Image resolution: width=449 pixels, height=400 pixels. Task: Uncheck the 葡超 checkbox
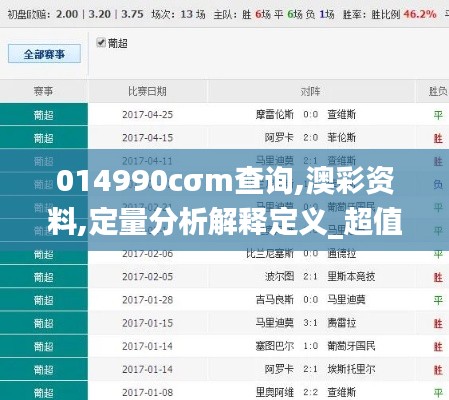(101, 43)
